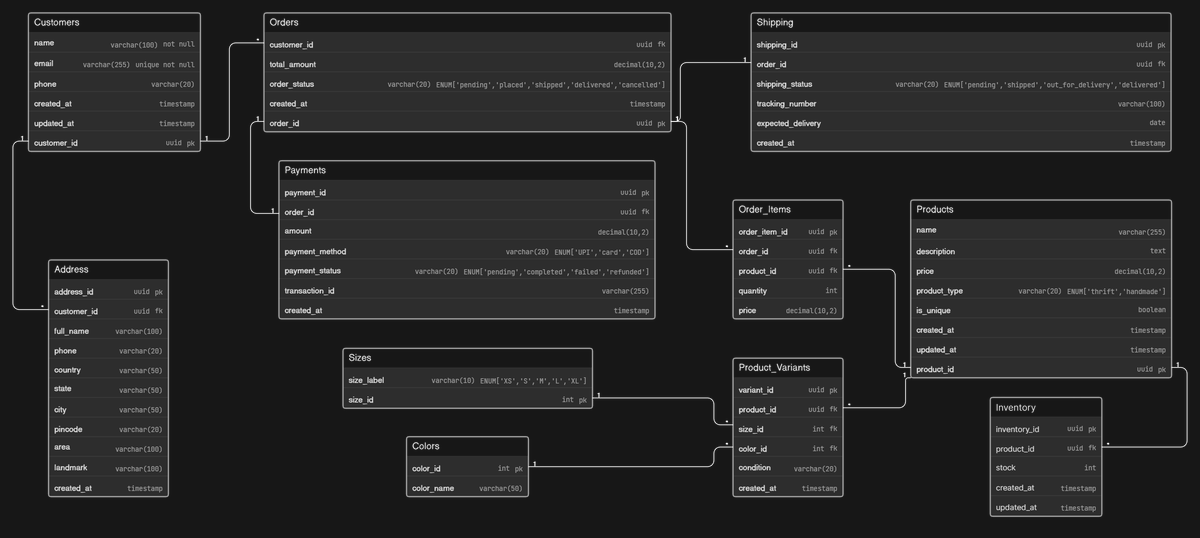The image size is (1200, 538).
Task: Click customer_id primary key row in Customers
Action: [114, 143]
